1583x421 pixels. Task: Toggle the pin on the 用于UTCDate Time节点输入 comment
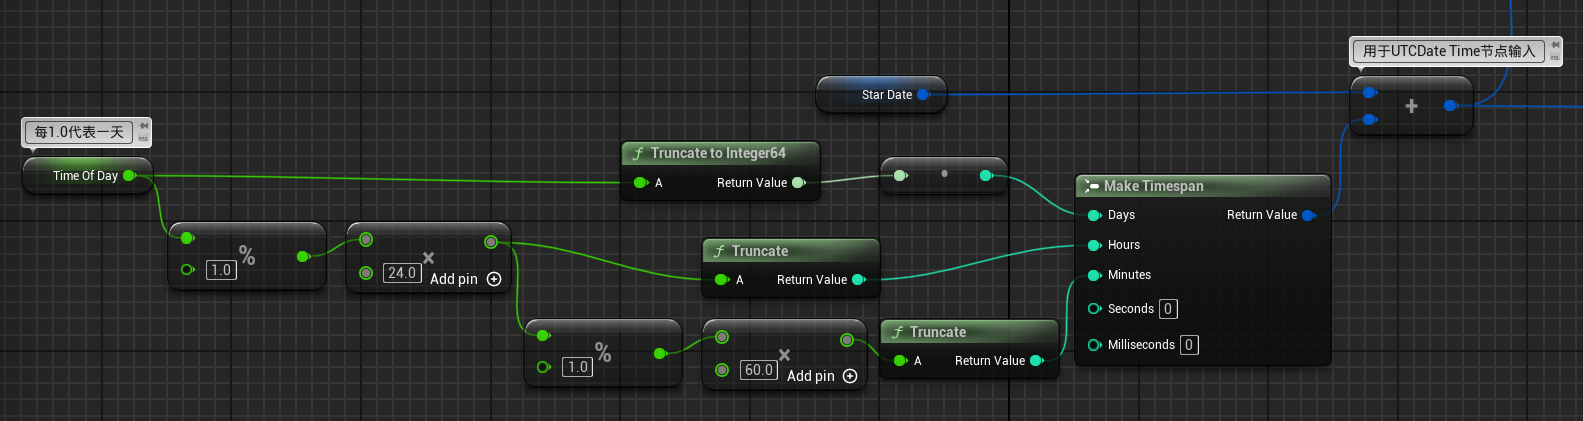(x=1555, y=45)
